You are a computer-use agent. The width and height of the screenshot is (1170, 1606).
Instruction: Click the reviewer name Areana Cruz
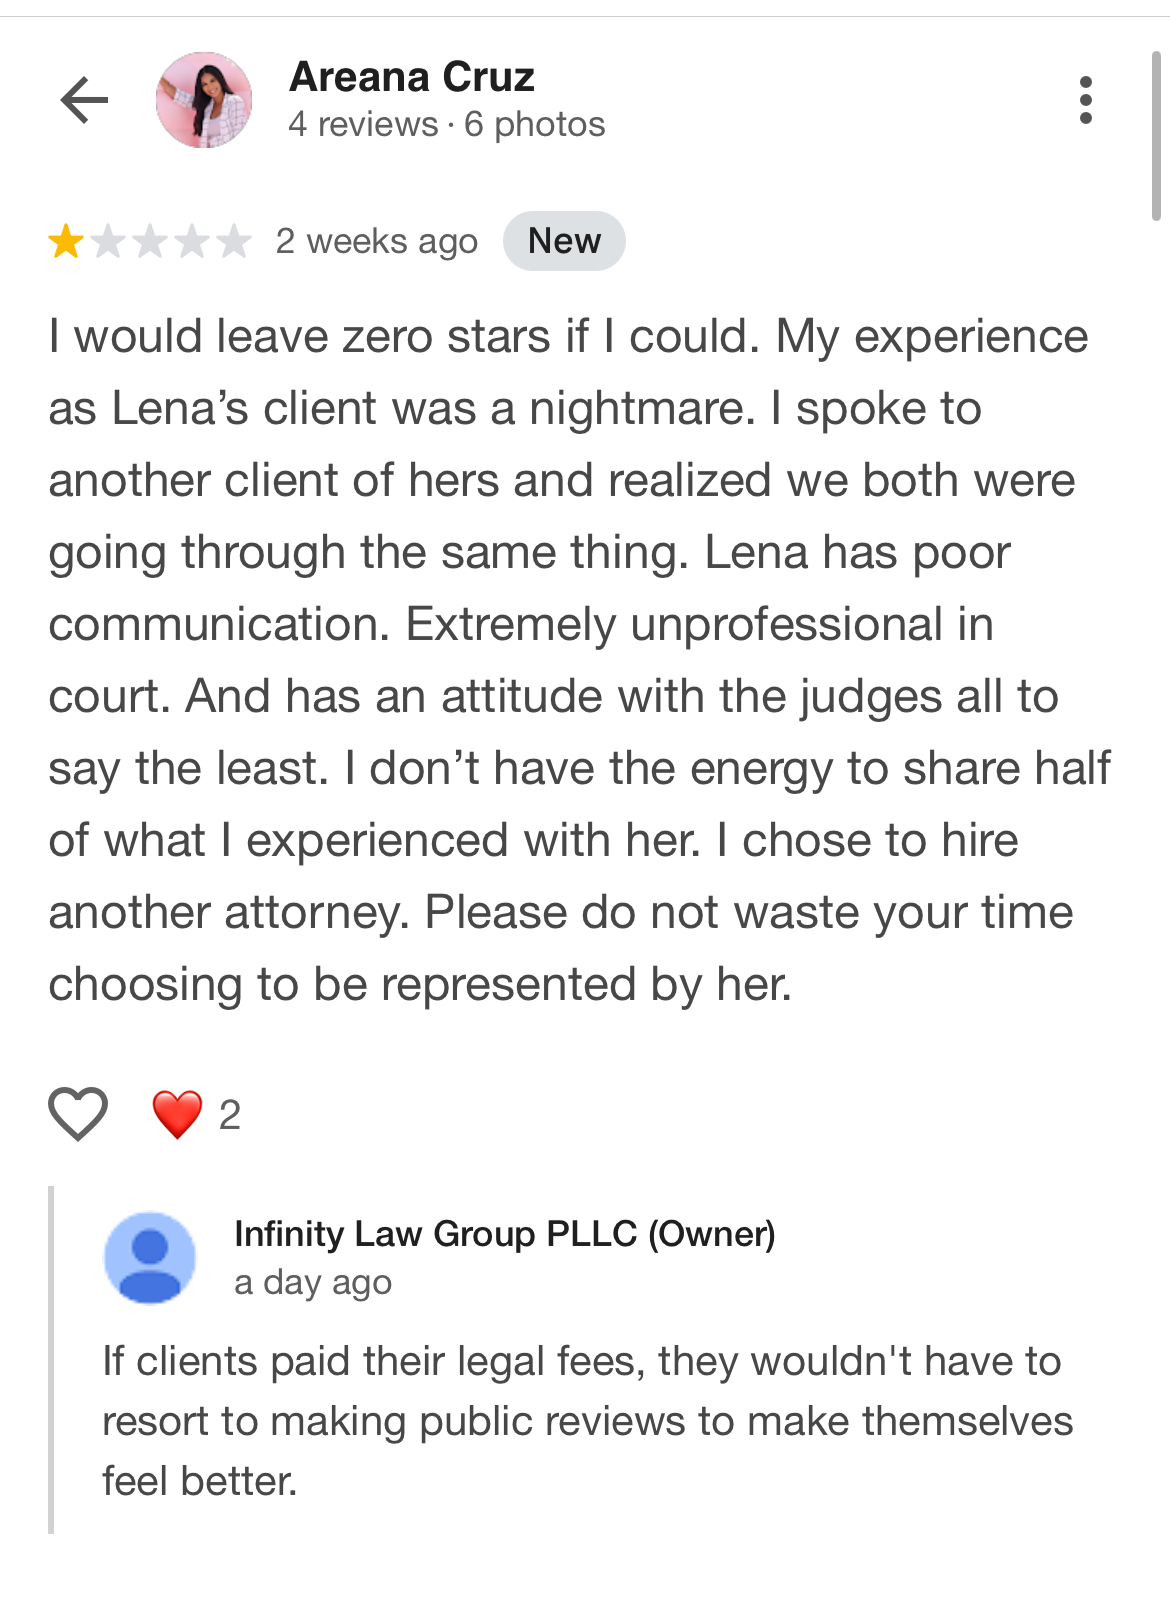tap(411, 77)
